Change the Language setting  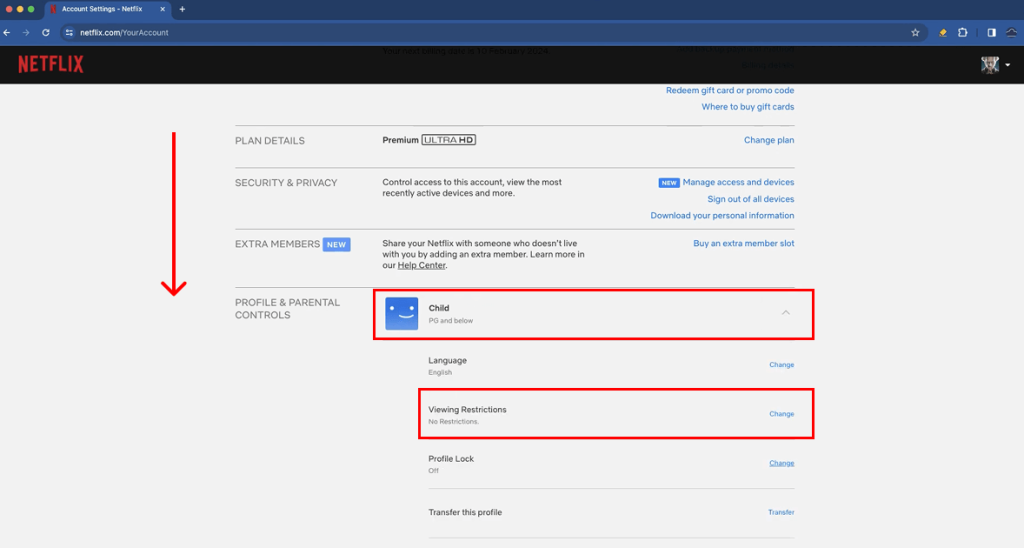781,365
